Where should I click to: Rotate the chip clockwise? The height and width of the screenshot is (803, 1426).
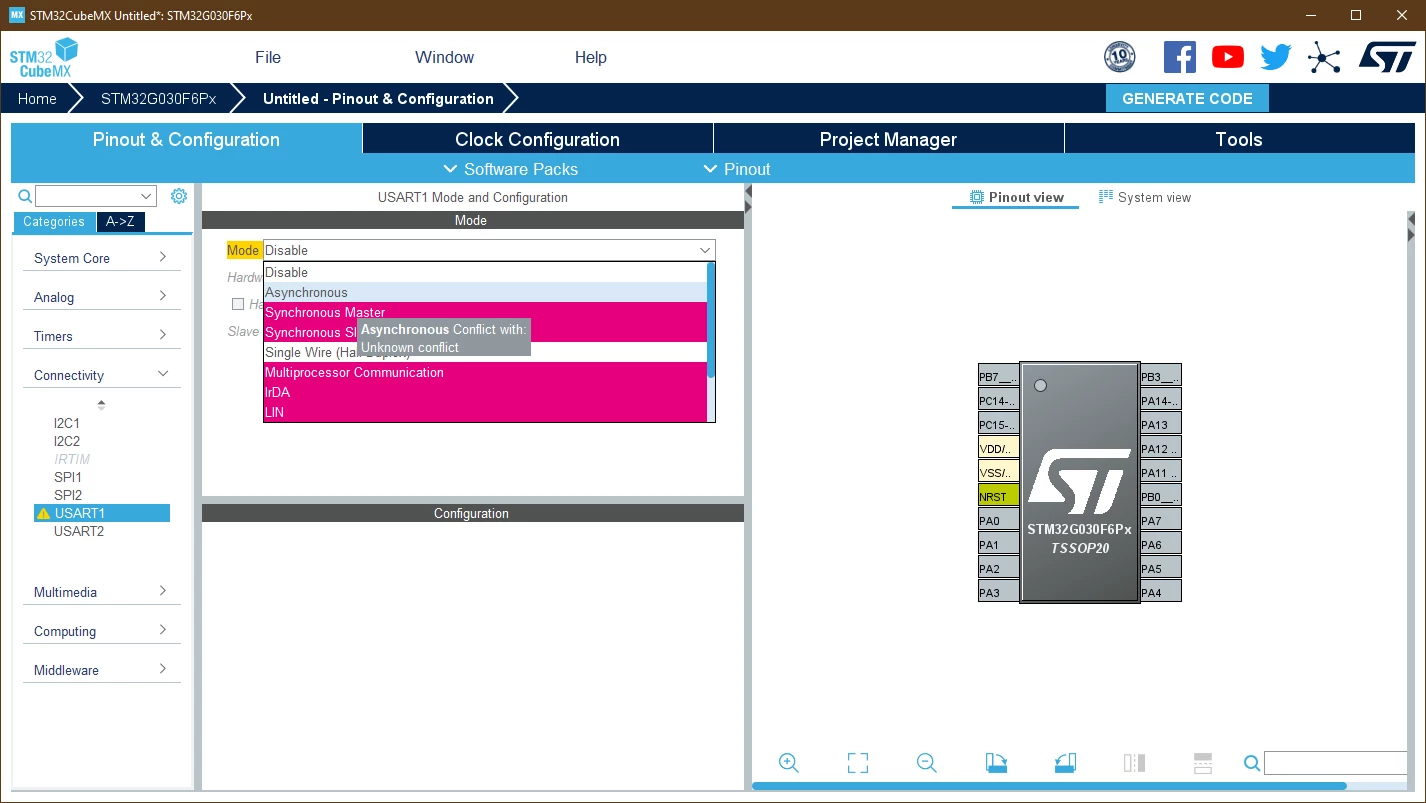[996, 763]
